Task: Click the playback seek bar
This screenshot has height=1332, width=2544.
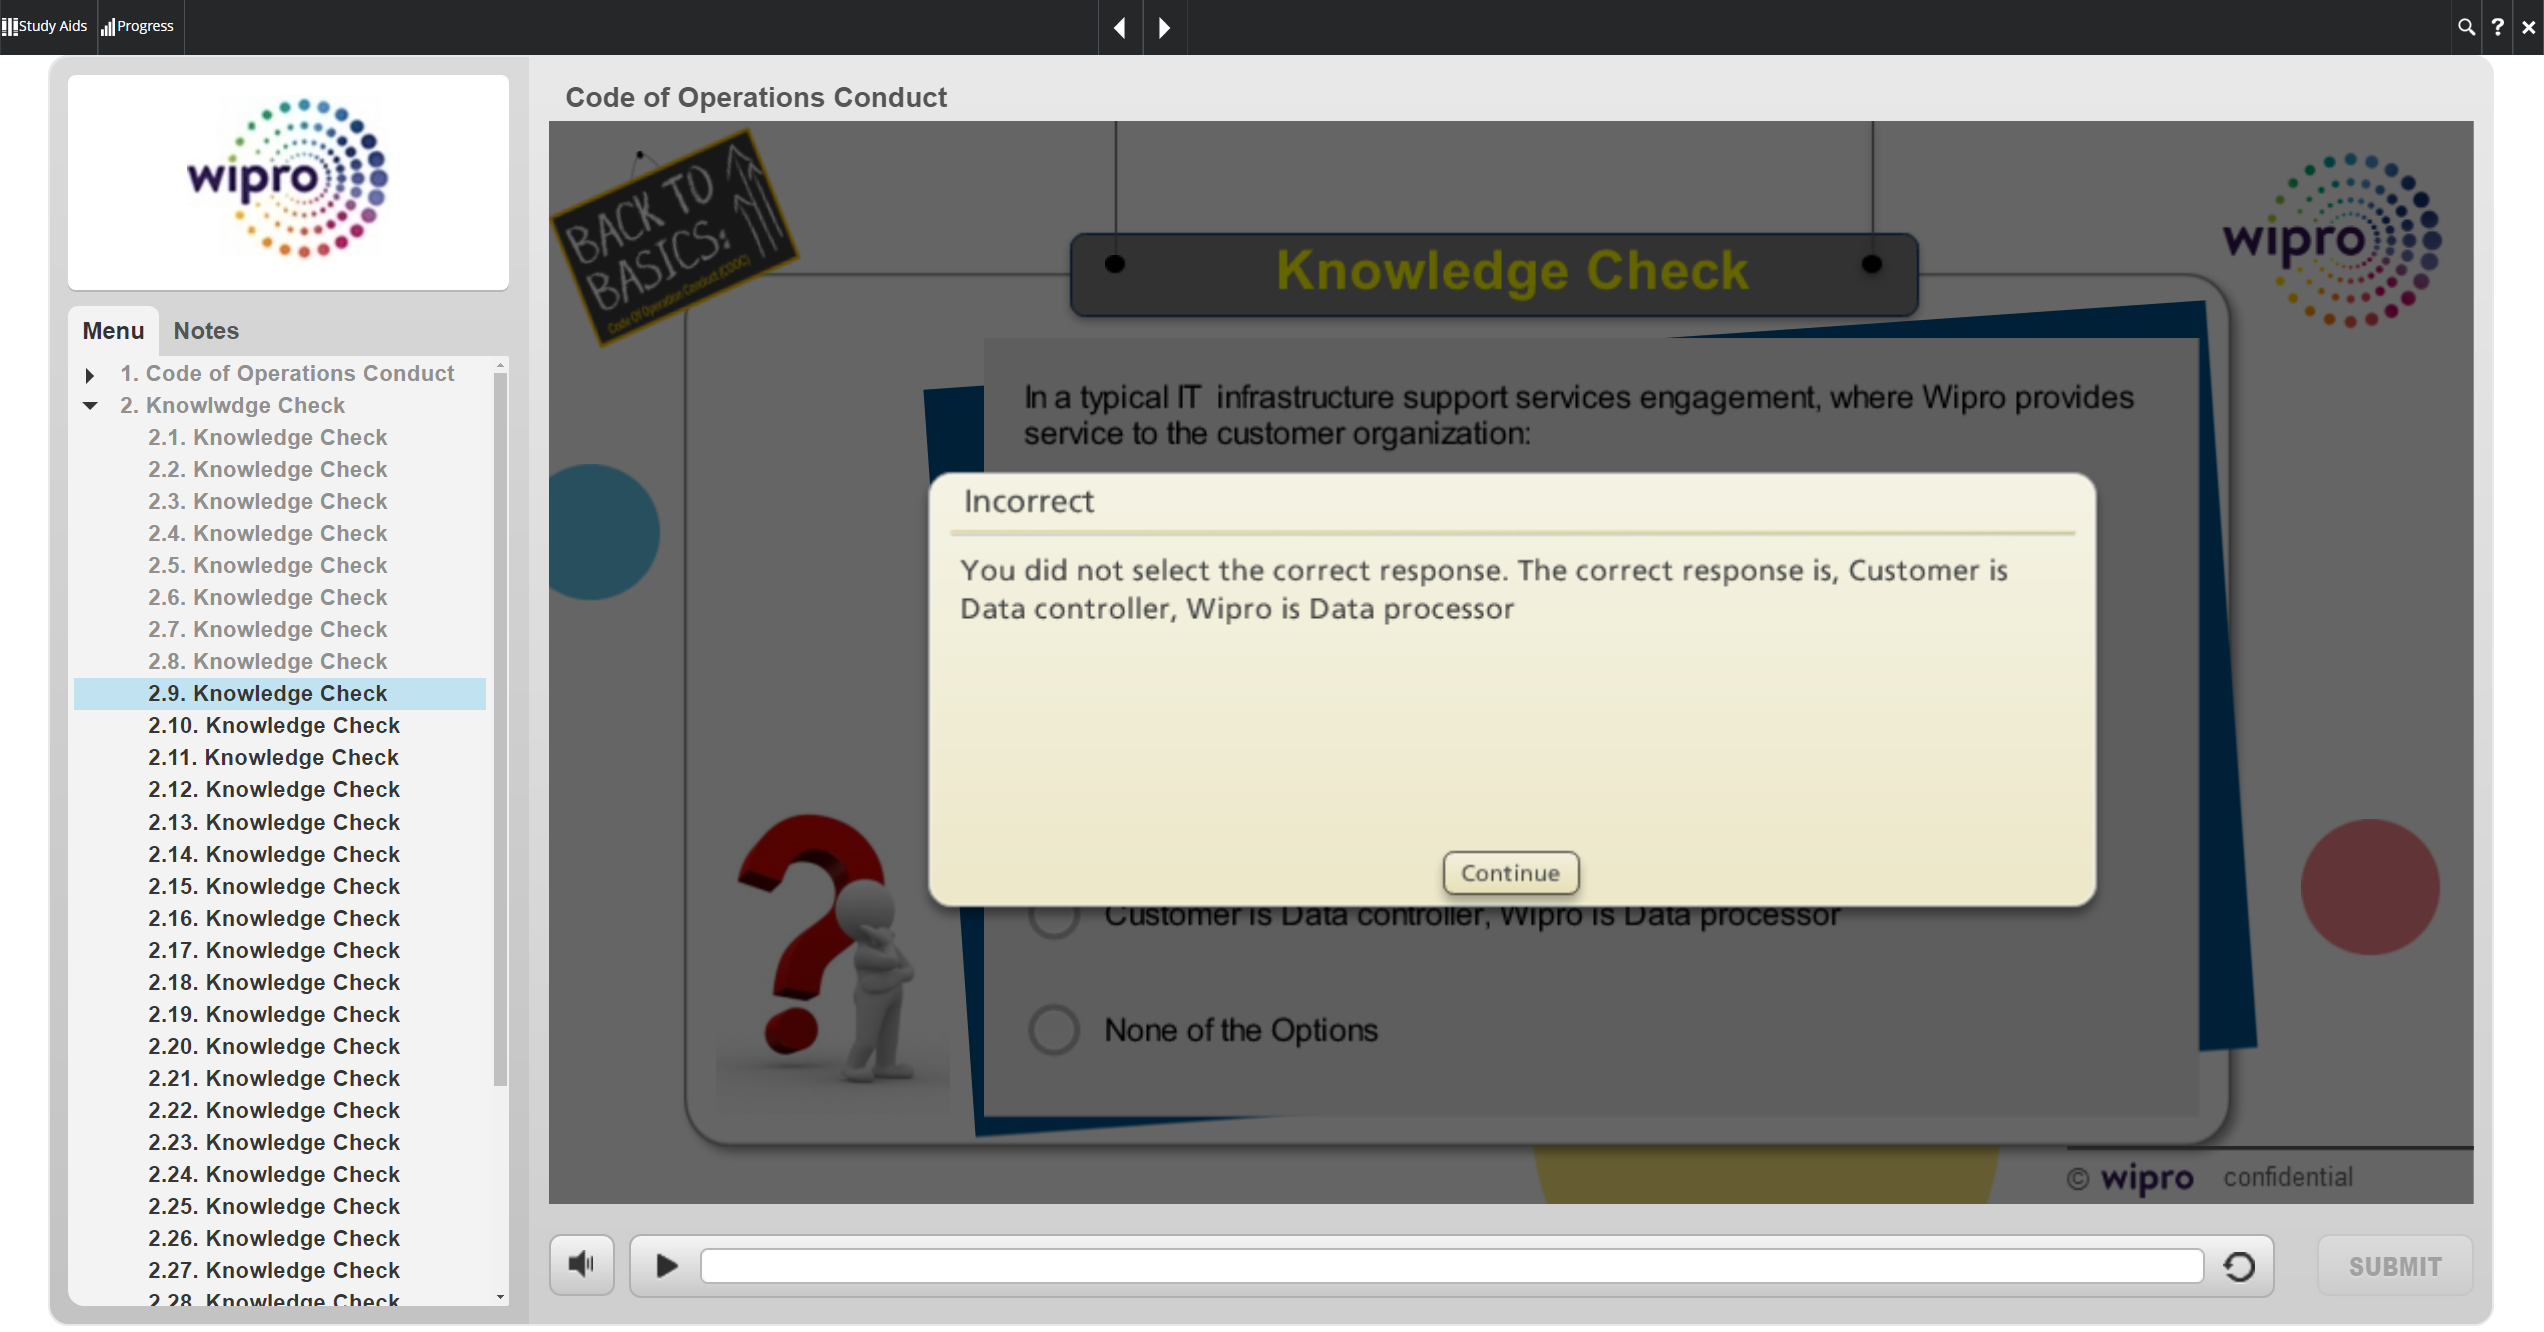Action: click(x=1450, y=1266)
